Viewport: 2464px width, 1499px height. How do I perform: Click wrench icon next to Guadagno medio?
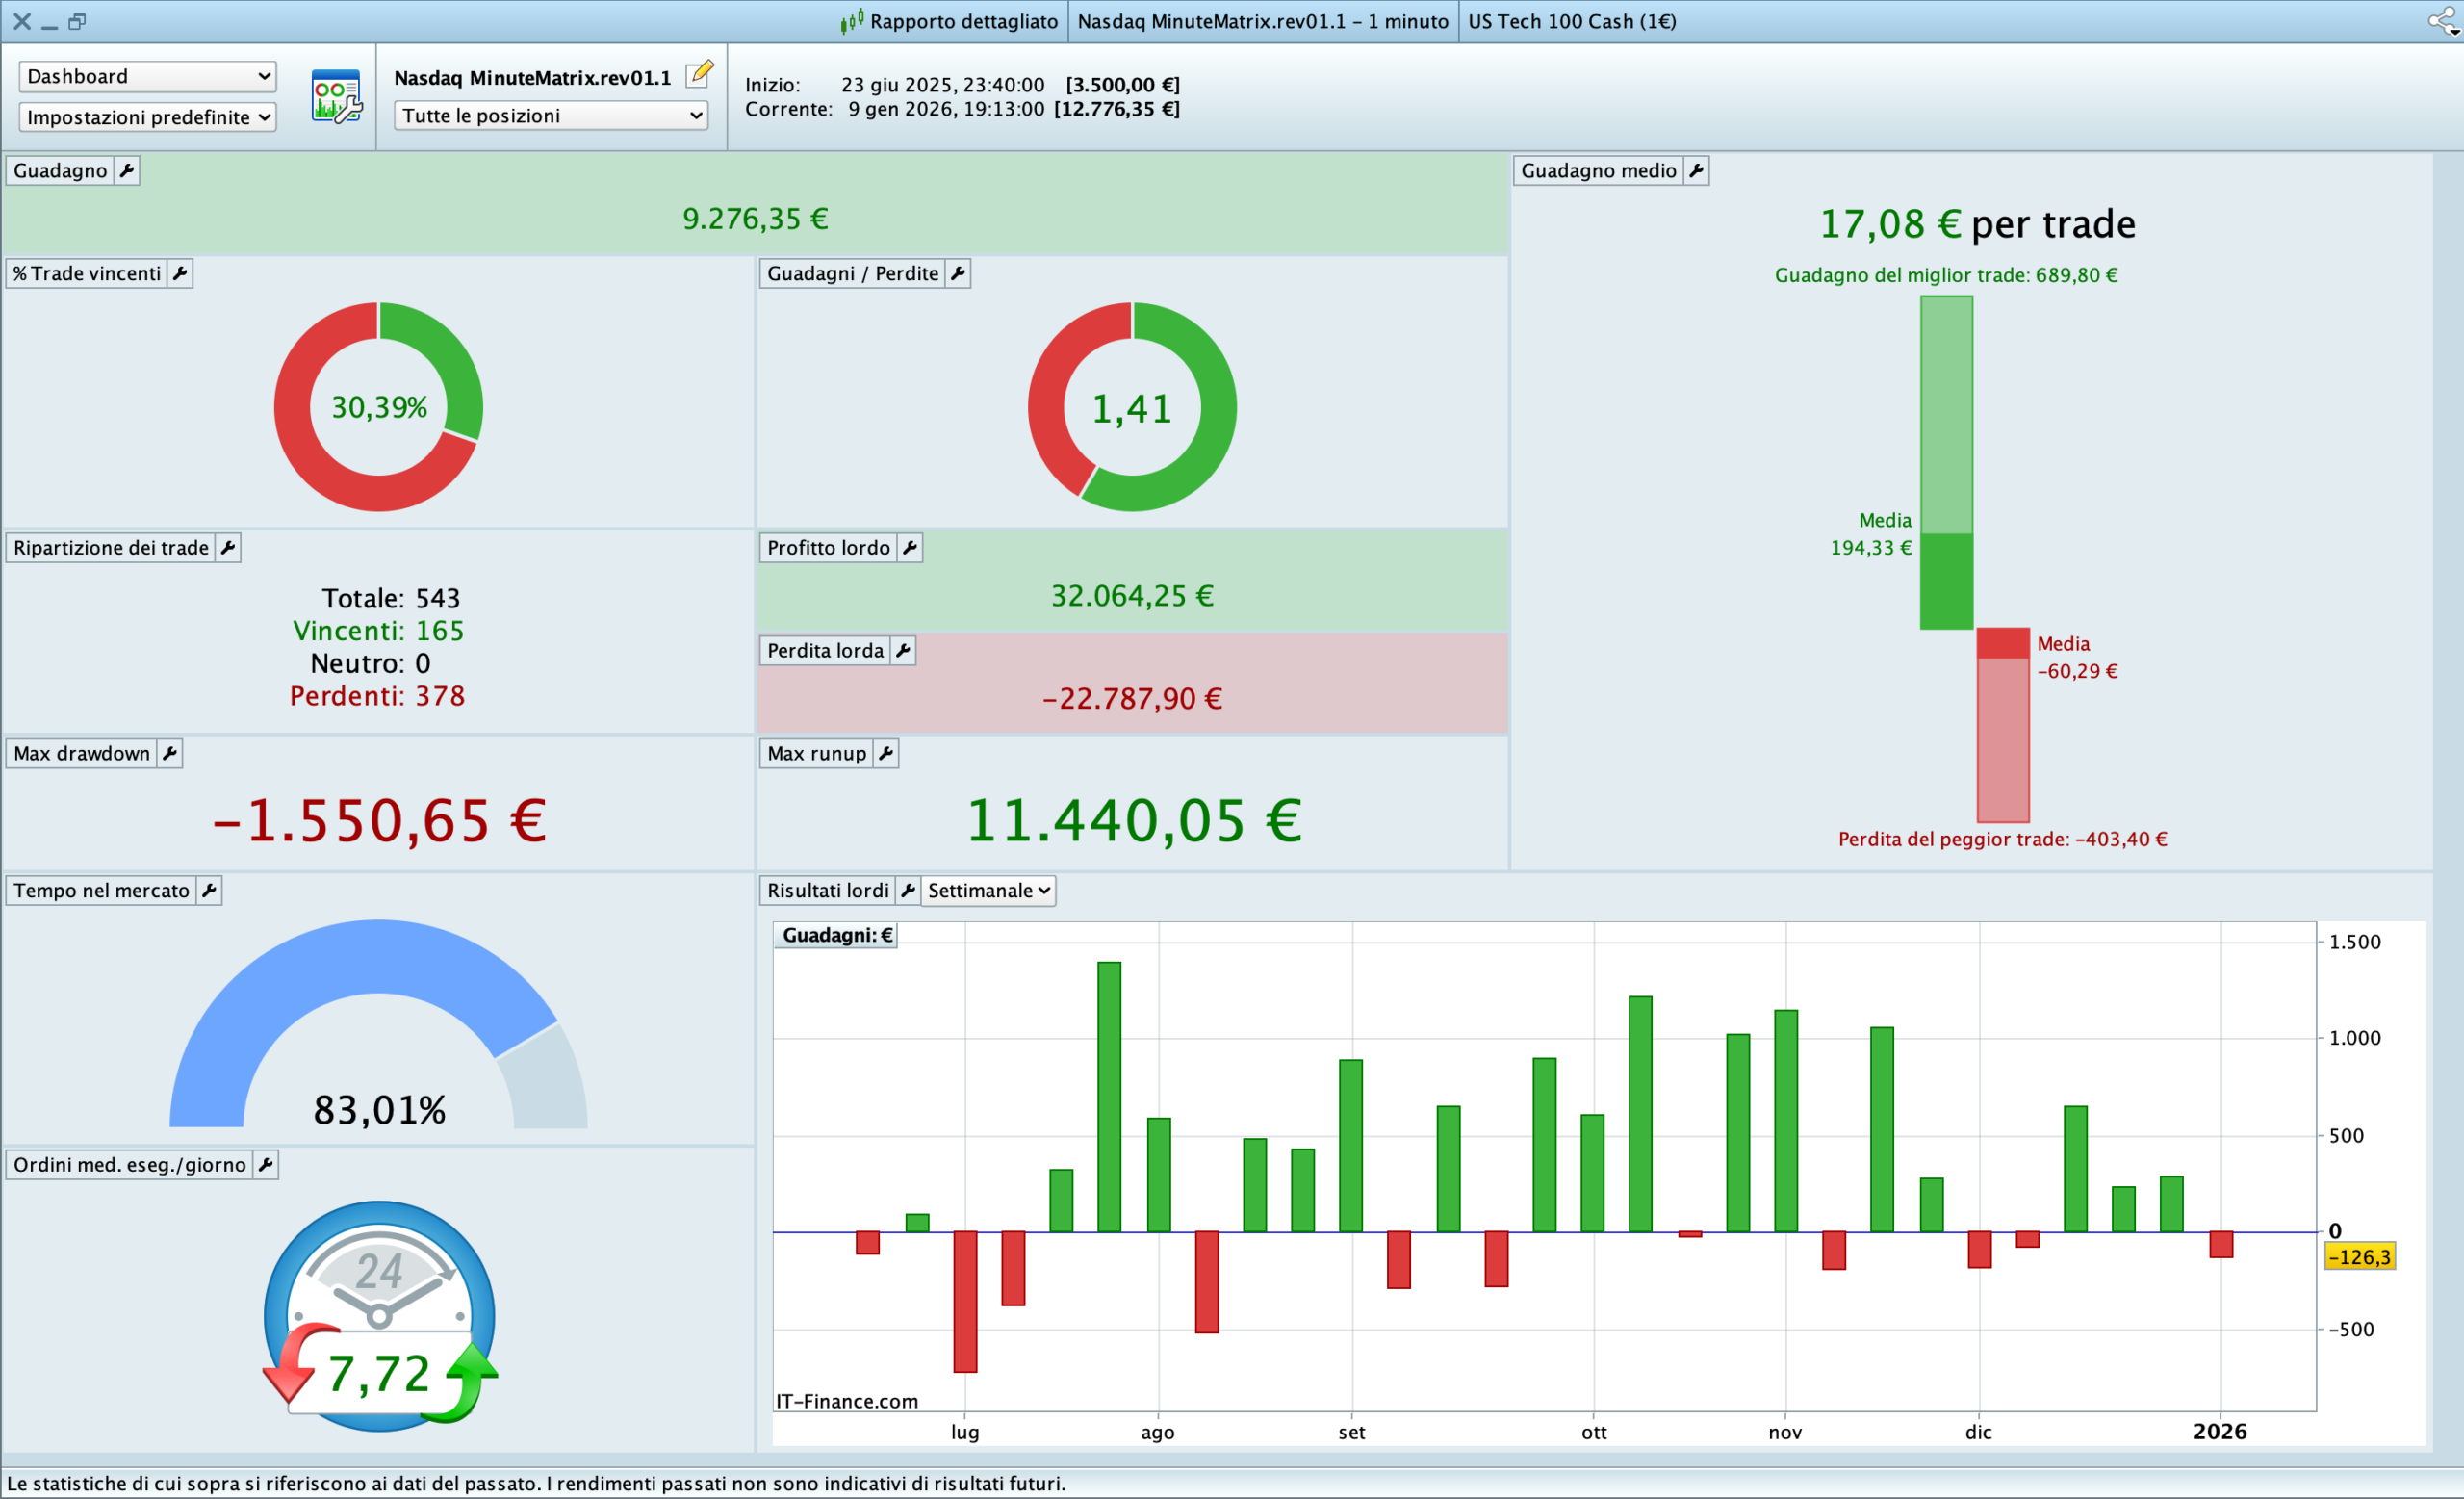pyautogui.click(x=1696, y=171)
